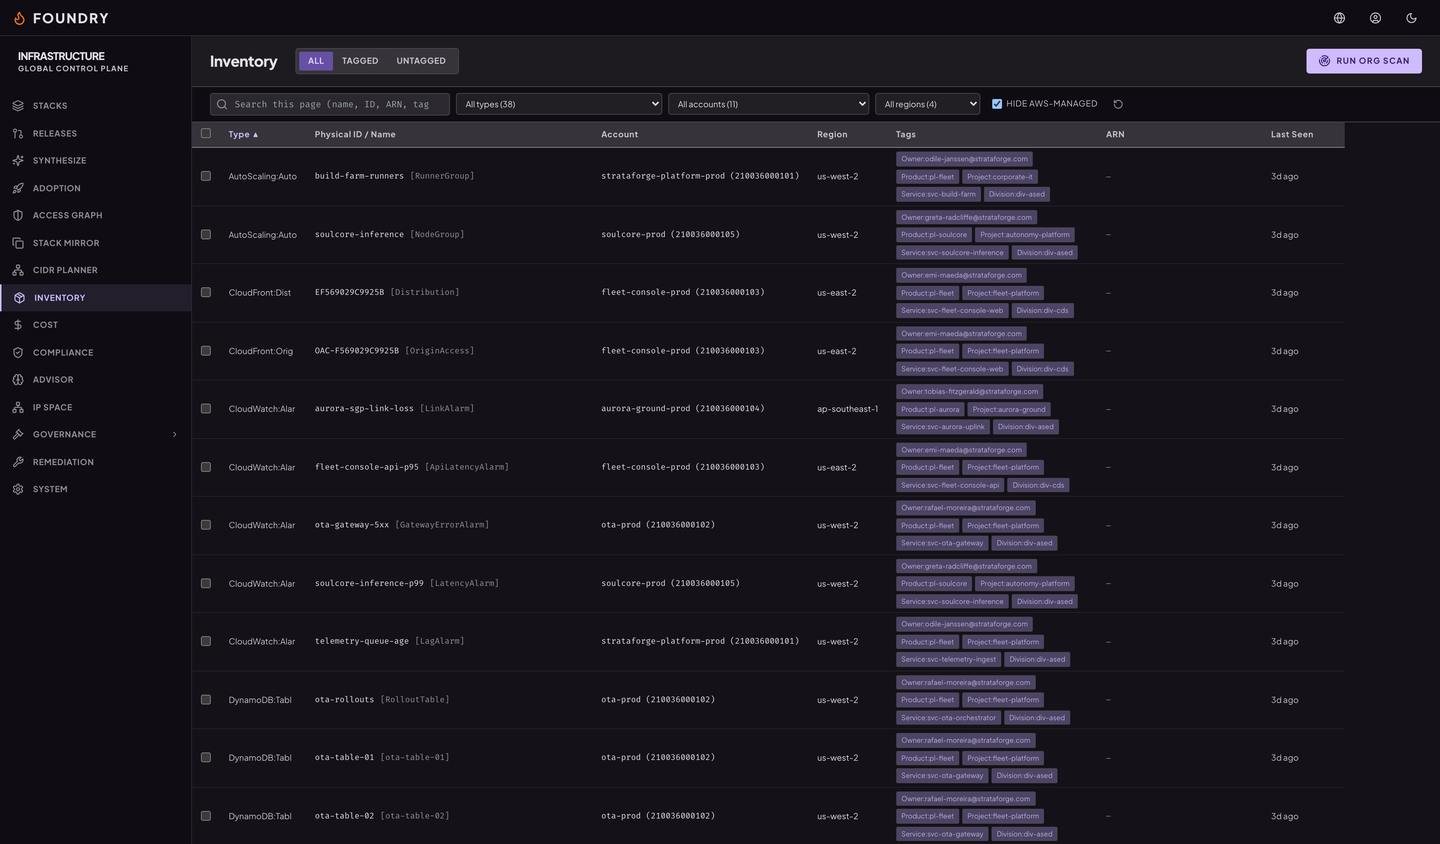Click the Stacks sidebar icon

click(x=18, y=106)
